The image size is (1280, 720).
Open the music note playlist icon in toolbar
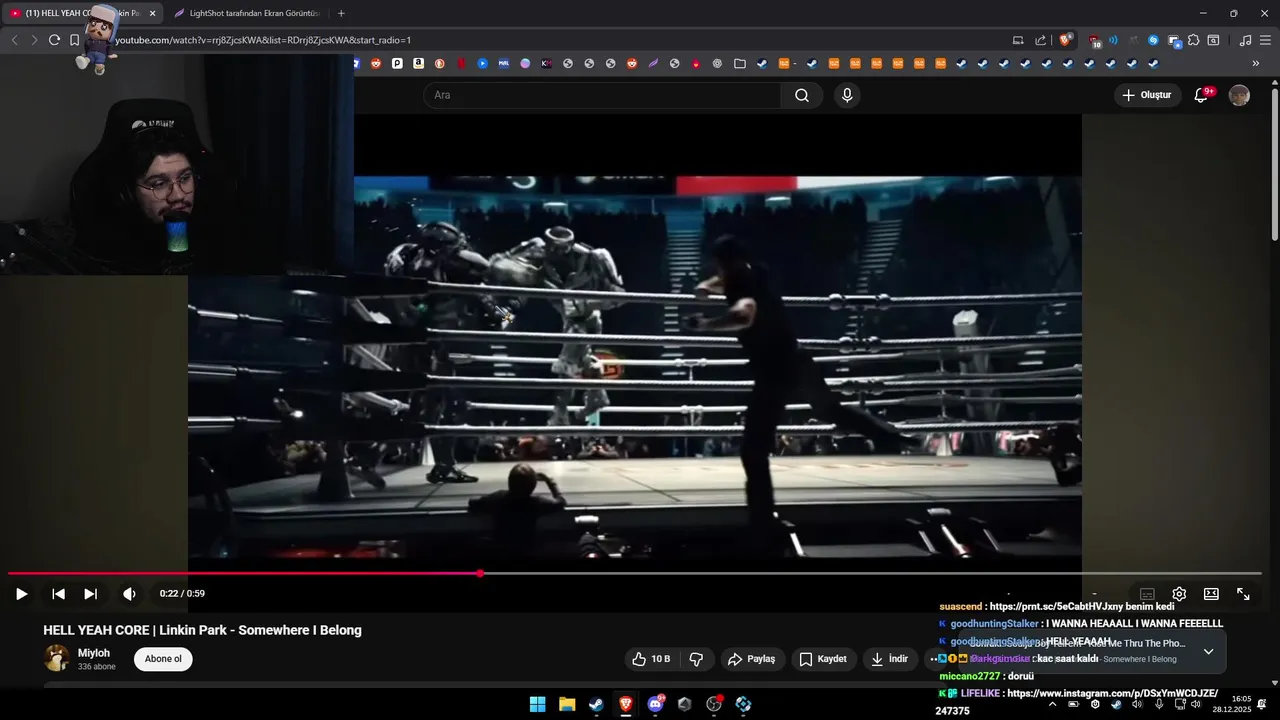[1245, 40]
